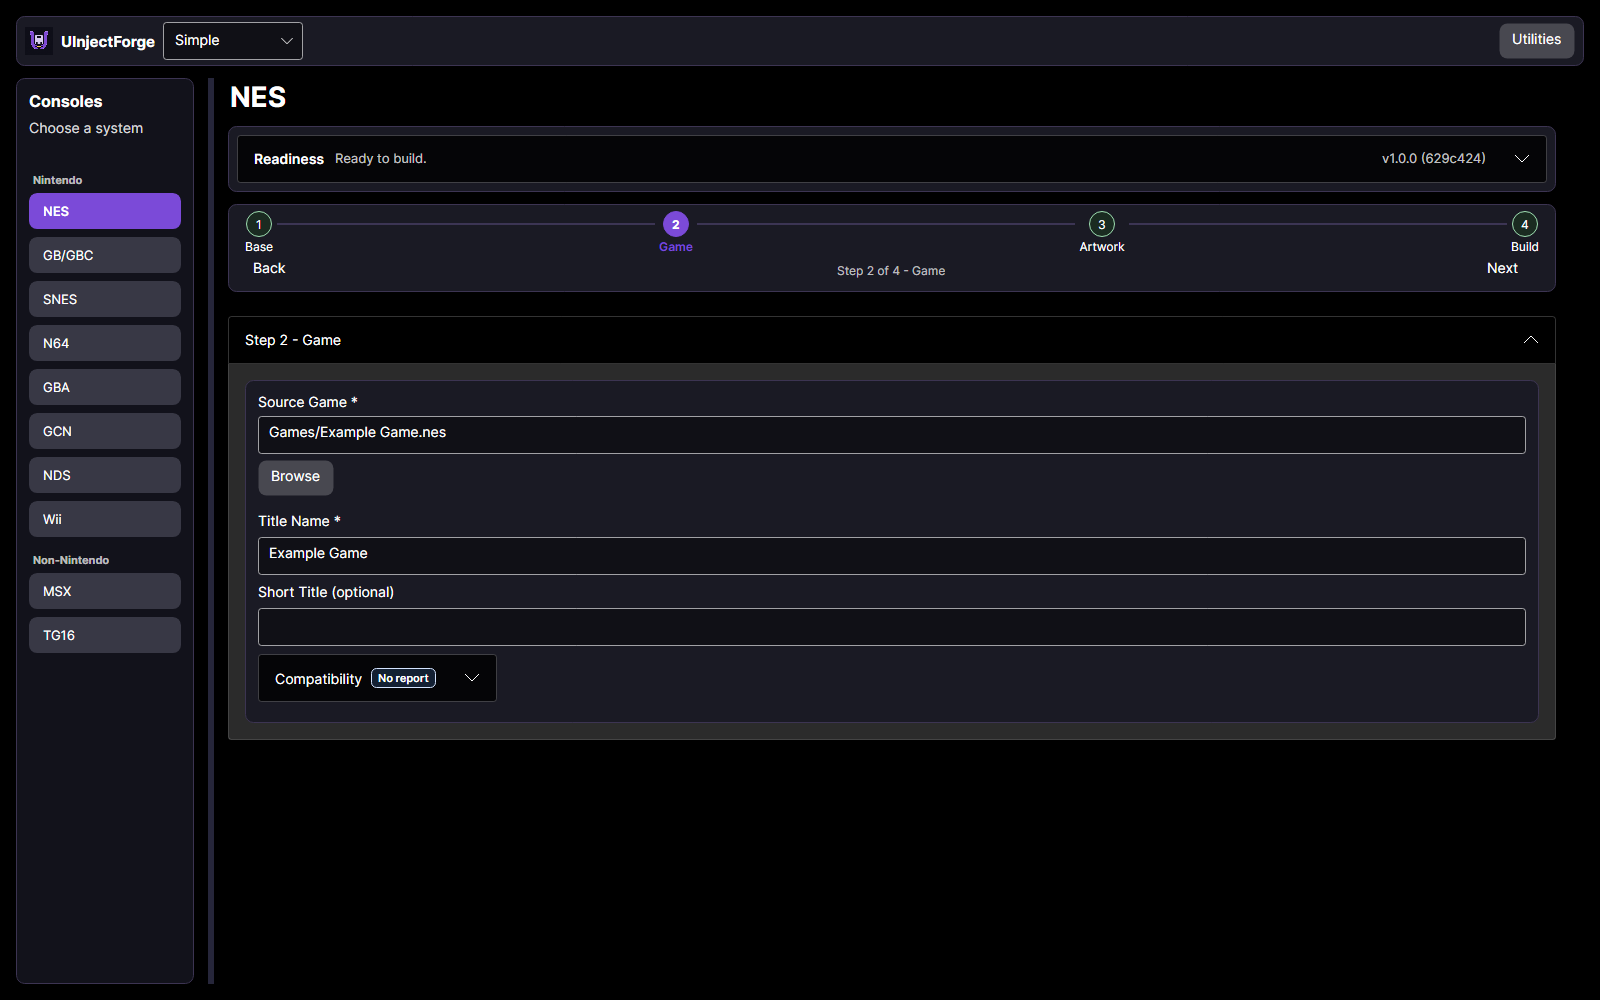
Task: Go to step 3 Artwork circle
Action: (1102, 224)
